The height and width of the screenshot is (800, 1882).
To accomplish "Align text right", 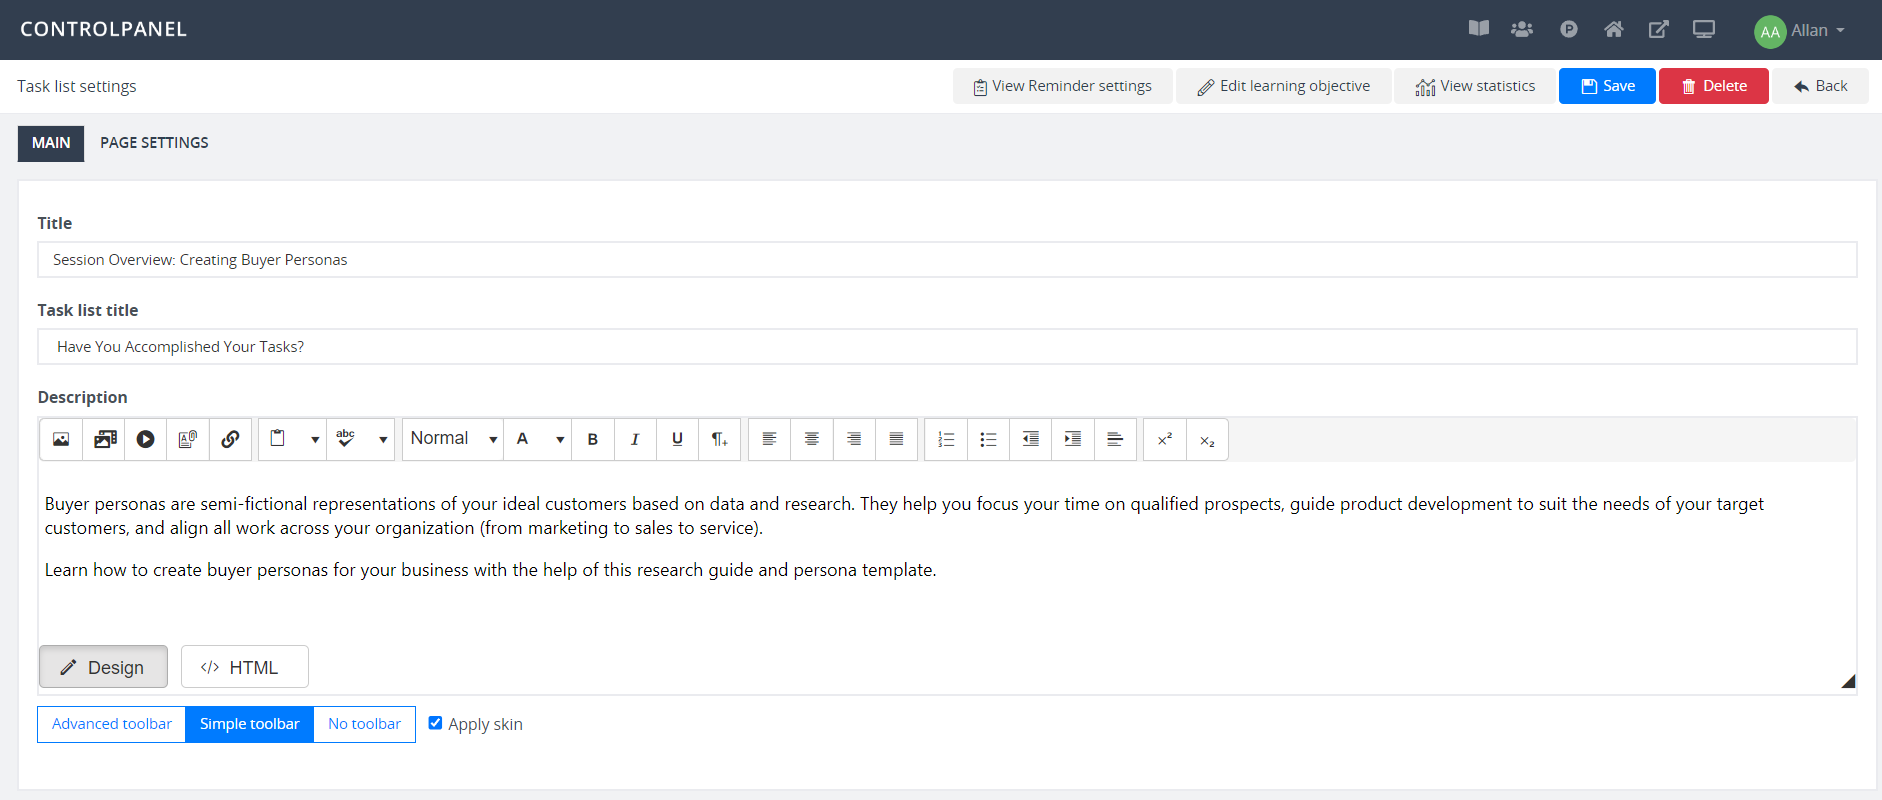I will [854, 439].
